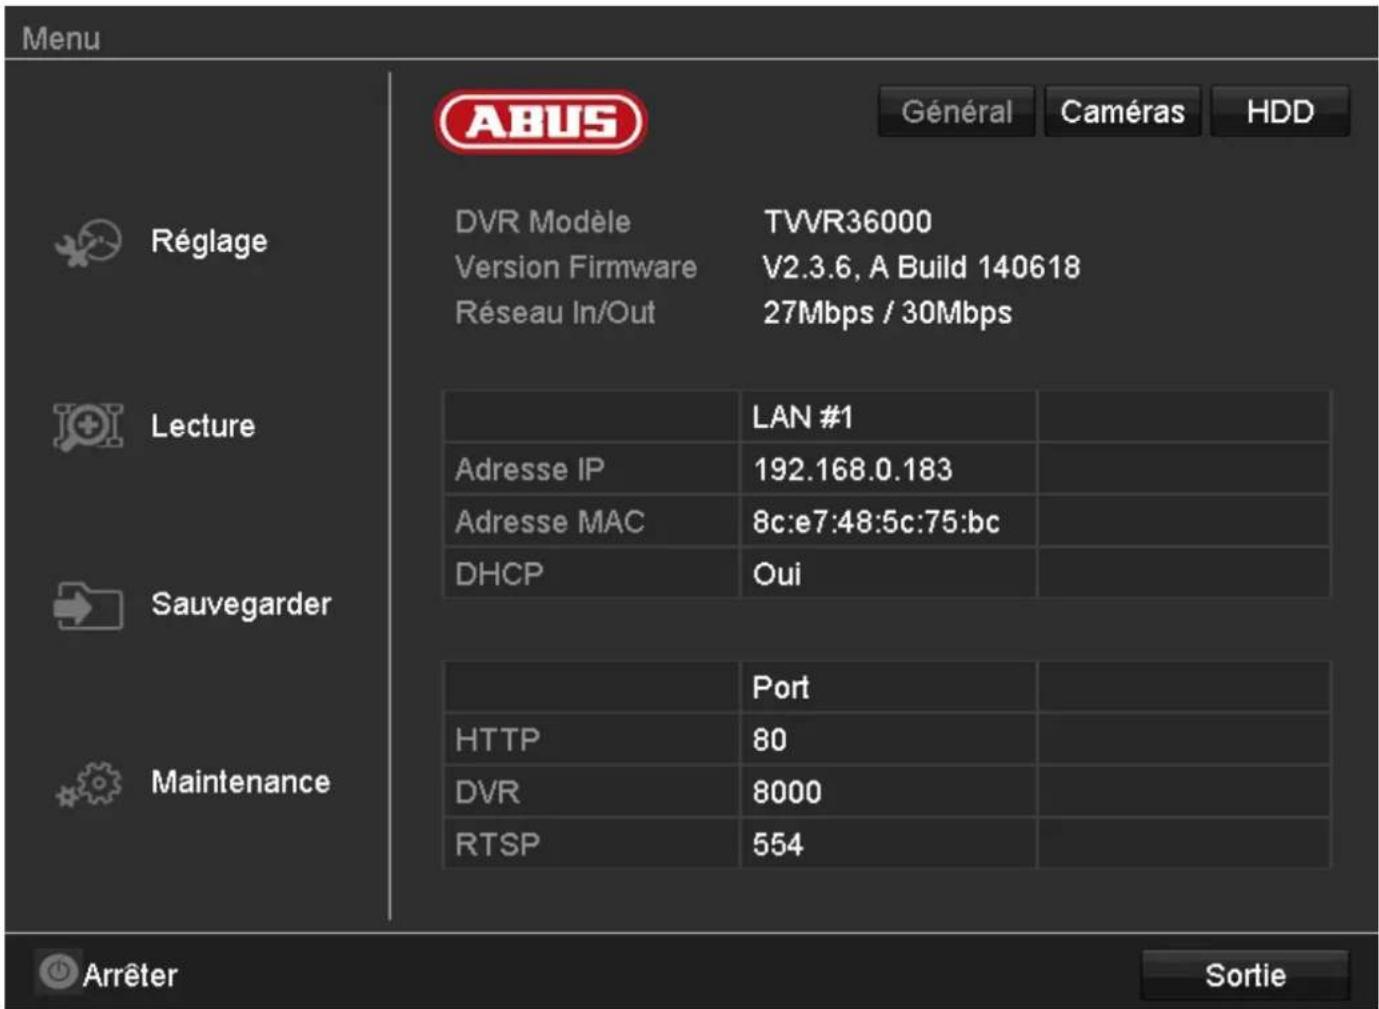This screenshot has height=1009, width=1379.
Task: Click the Lecture playback magnifier icon
Action: [x=88, y=426]
